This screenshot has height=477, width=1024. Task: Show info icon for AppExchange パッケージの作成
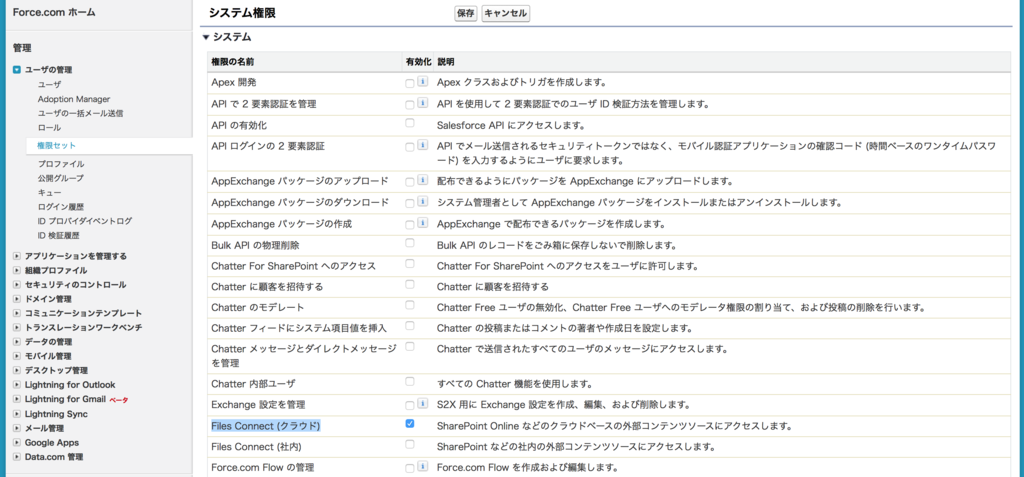[422, 223]
